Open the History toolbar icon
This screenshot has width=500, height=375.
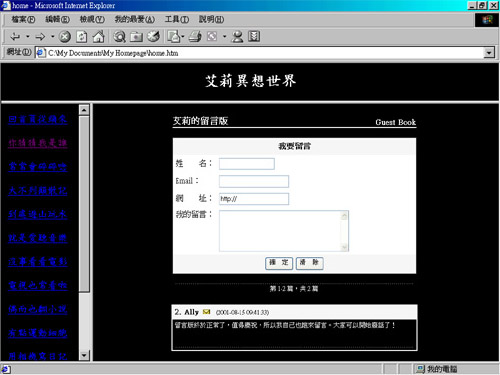pyautogui.click(x=153, y=36)
